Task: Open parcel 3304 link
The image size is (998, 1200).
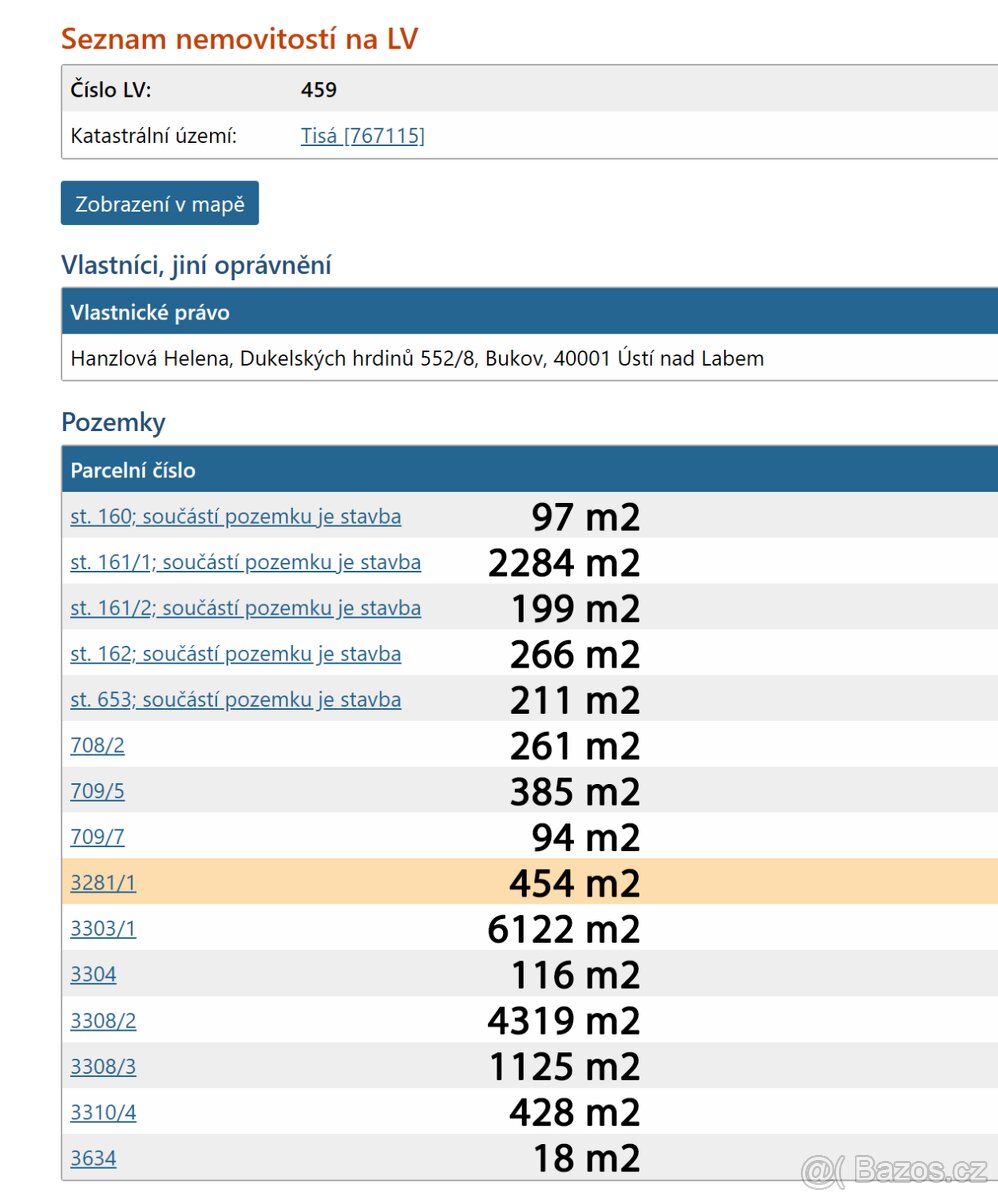Action: click(x=93, y=975)
